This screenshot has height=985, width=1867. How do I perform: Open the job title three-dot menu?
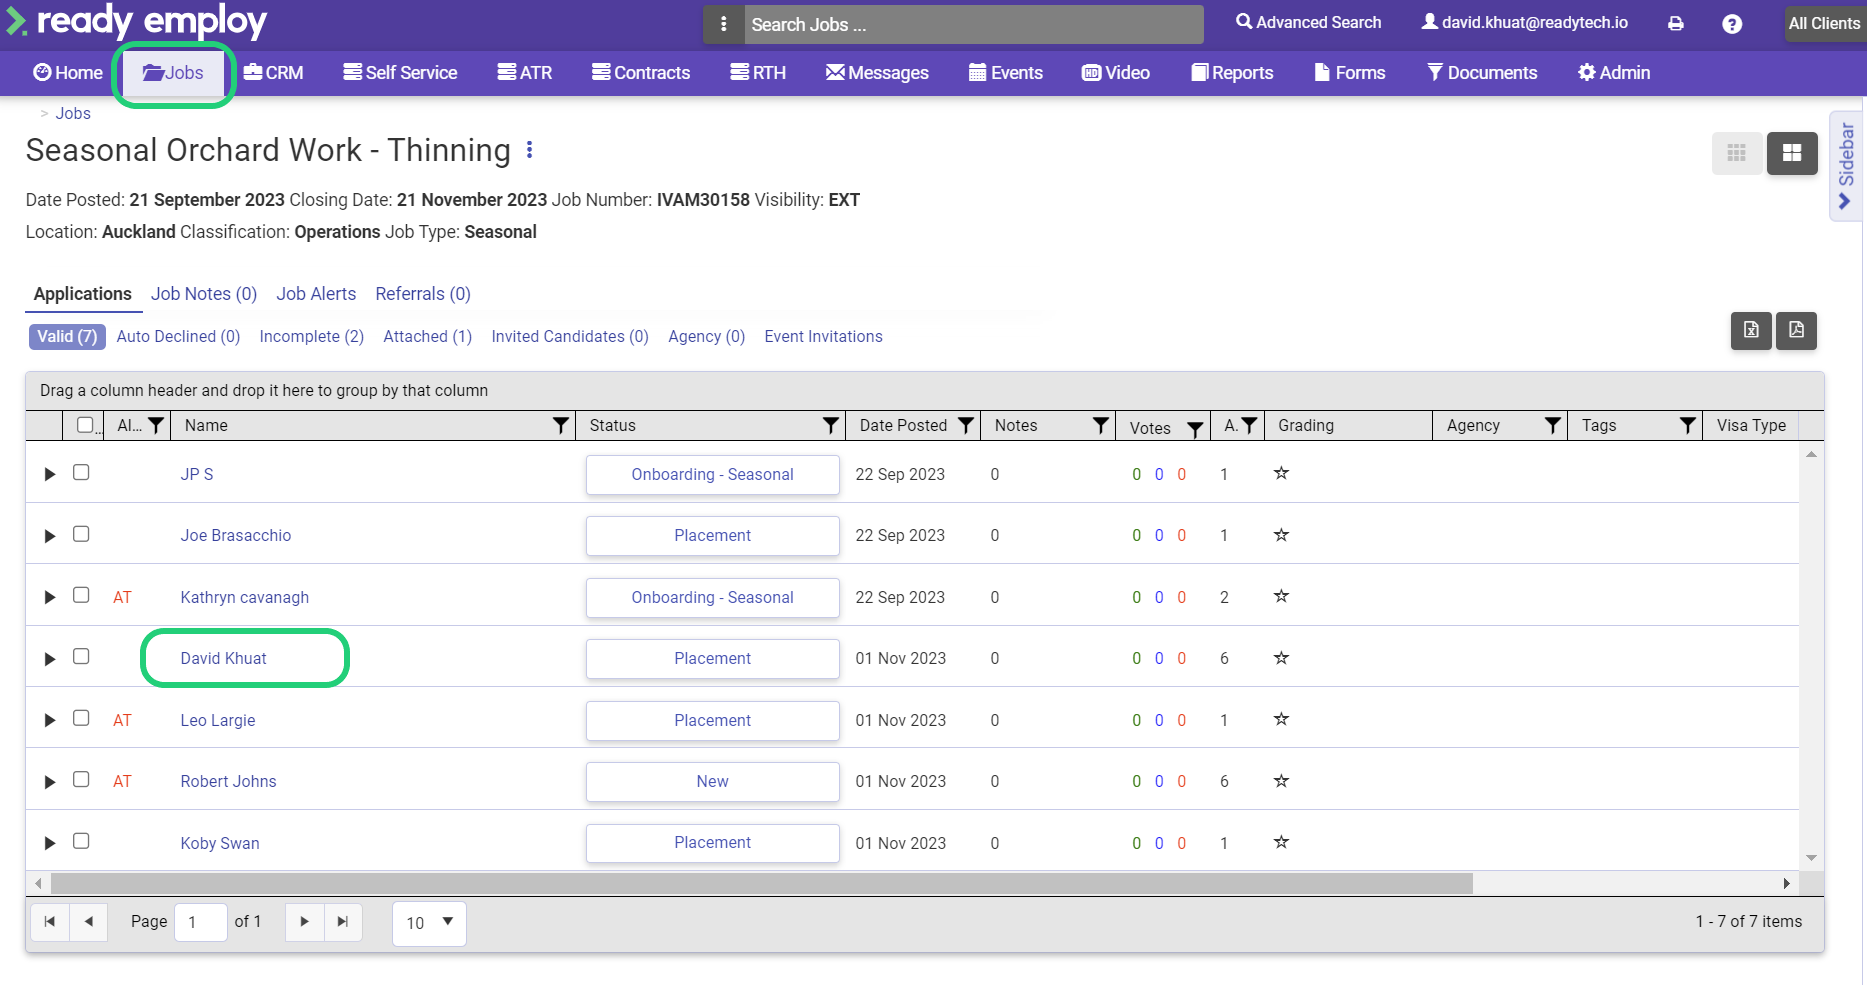529,150
